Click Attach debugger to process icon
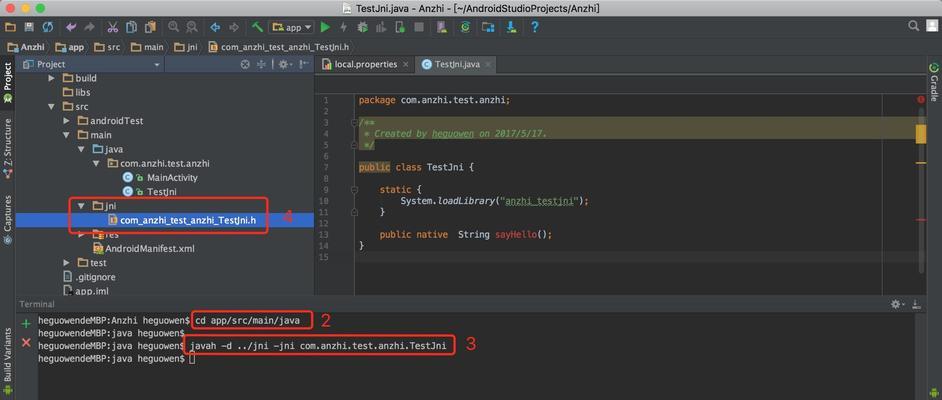The image size is (942, 400). click(x=400, y=27)
